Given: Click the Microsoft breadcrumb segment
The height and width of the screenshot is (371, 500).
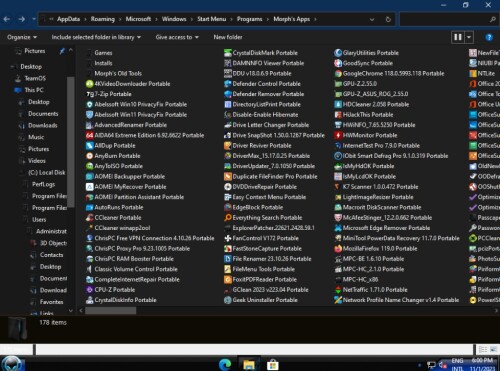Looking at the screenshot, I should (138, 19).
